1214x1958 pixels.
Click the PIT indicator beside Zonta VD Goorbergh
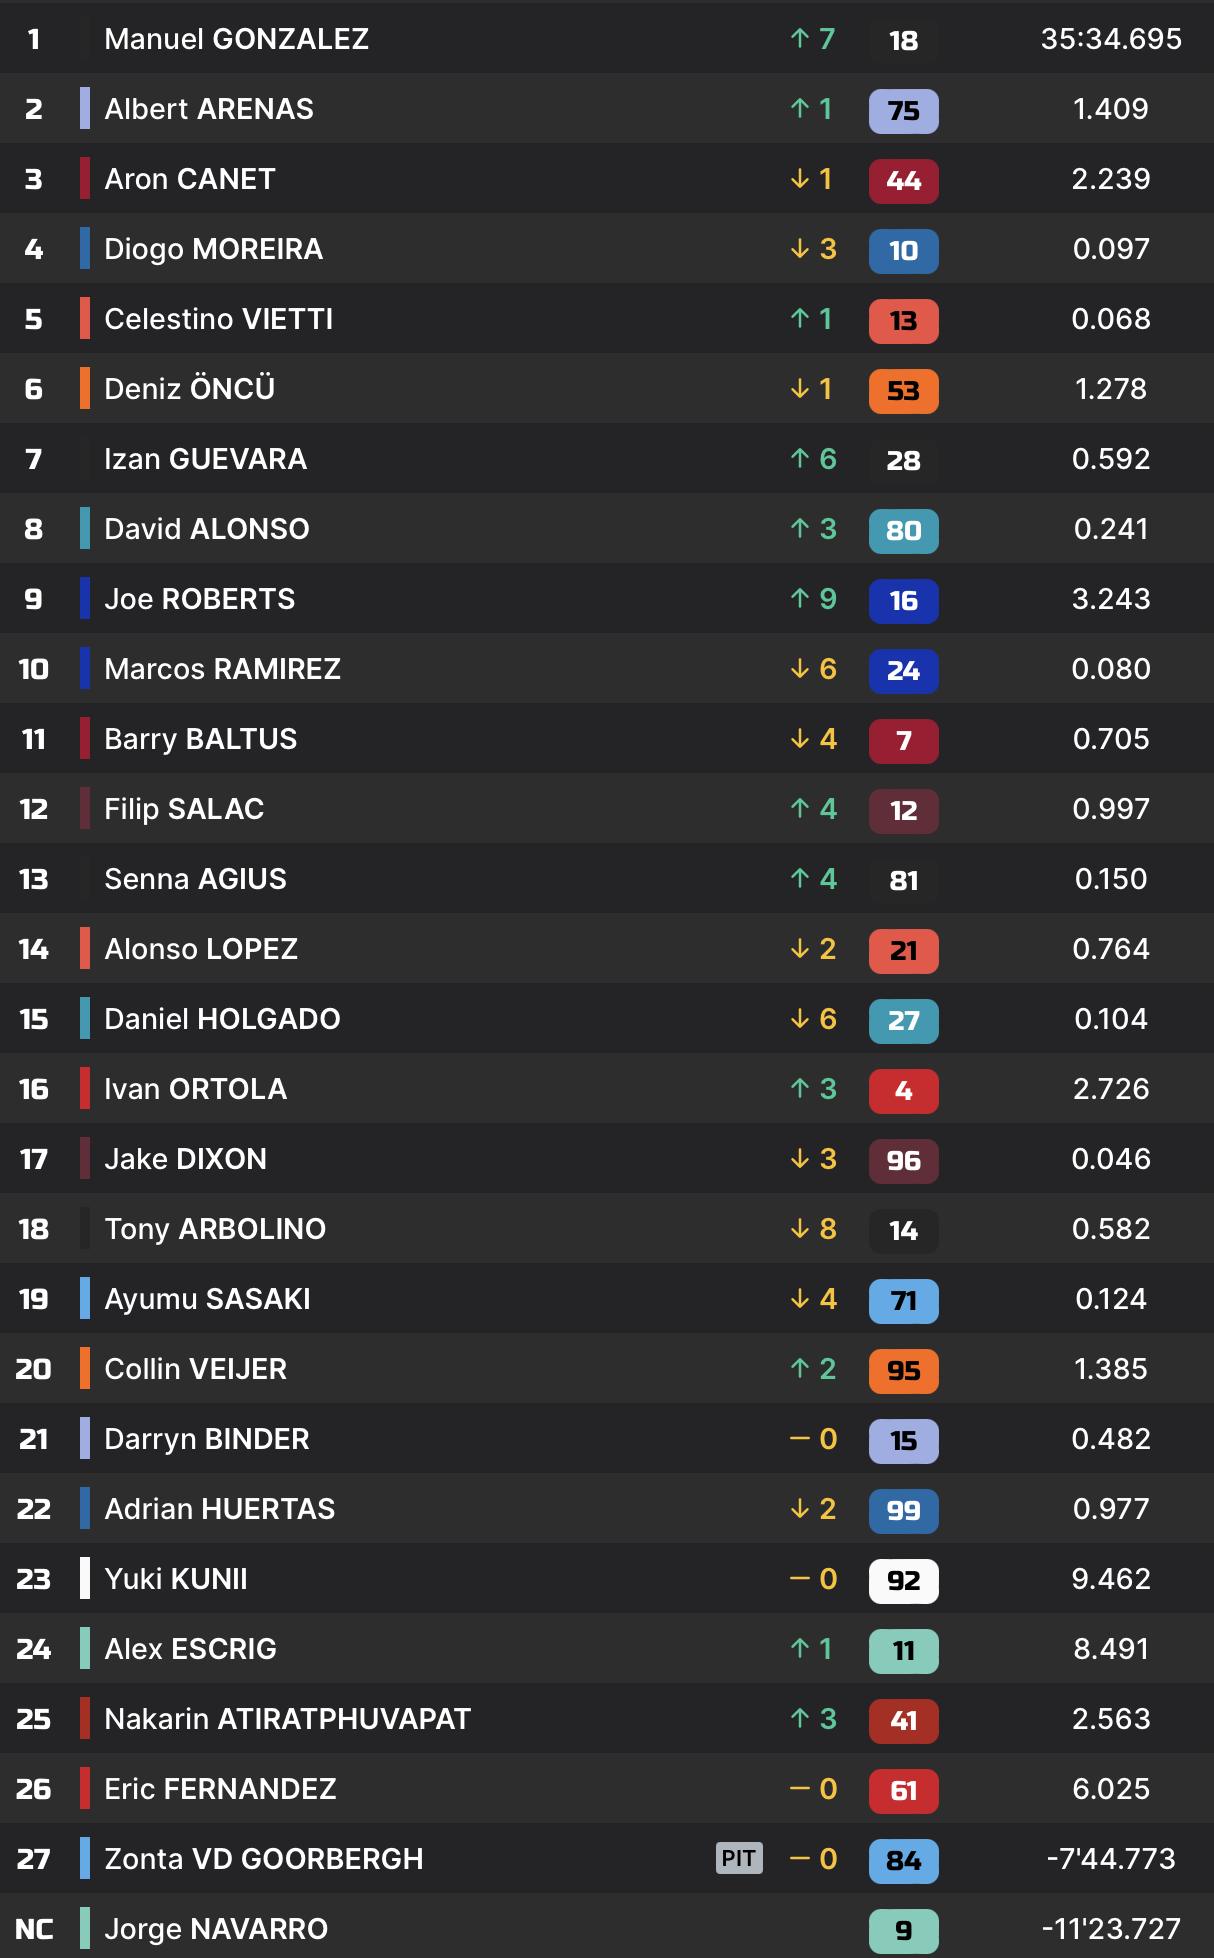click(x=739, y=1858)
